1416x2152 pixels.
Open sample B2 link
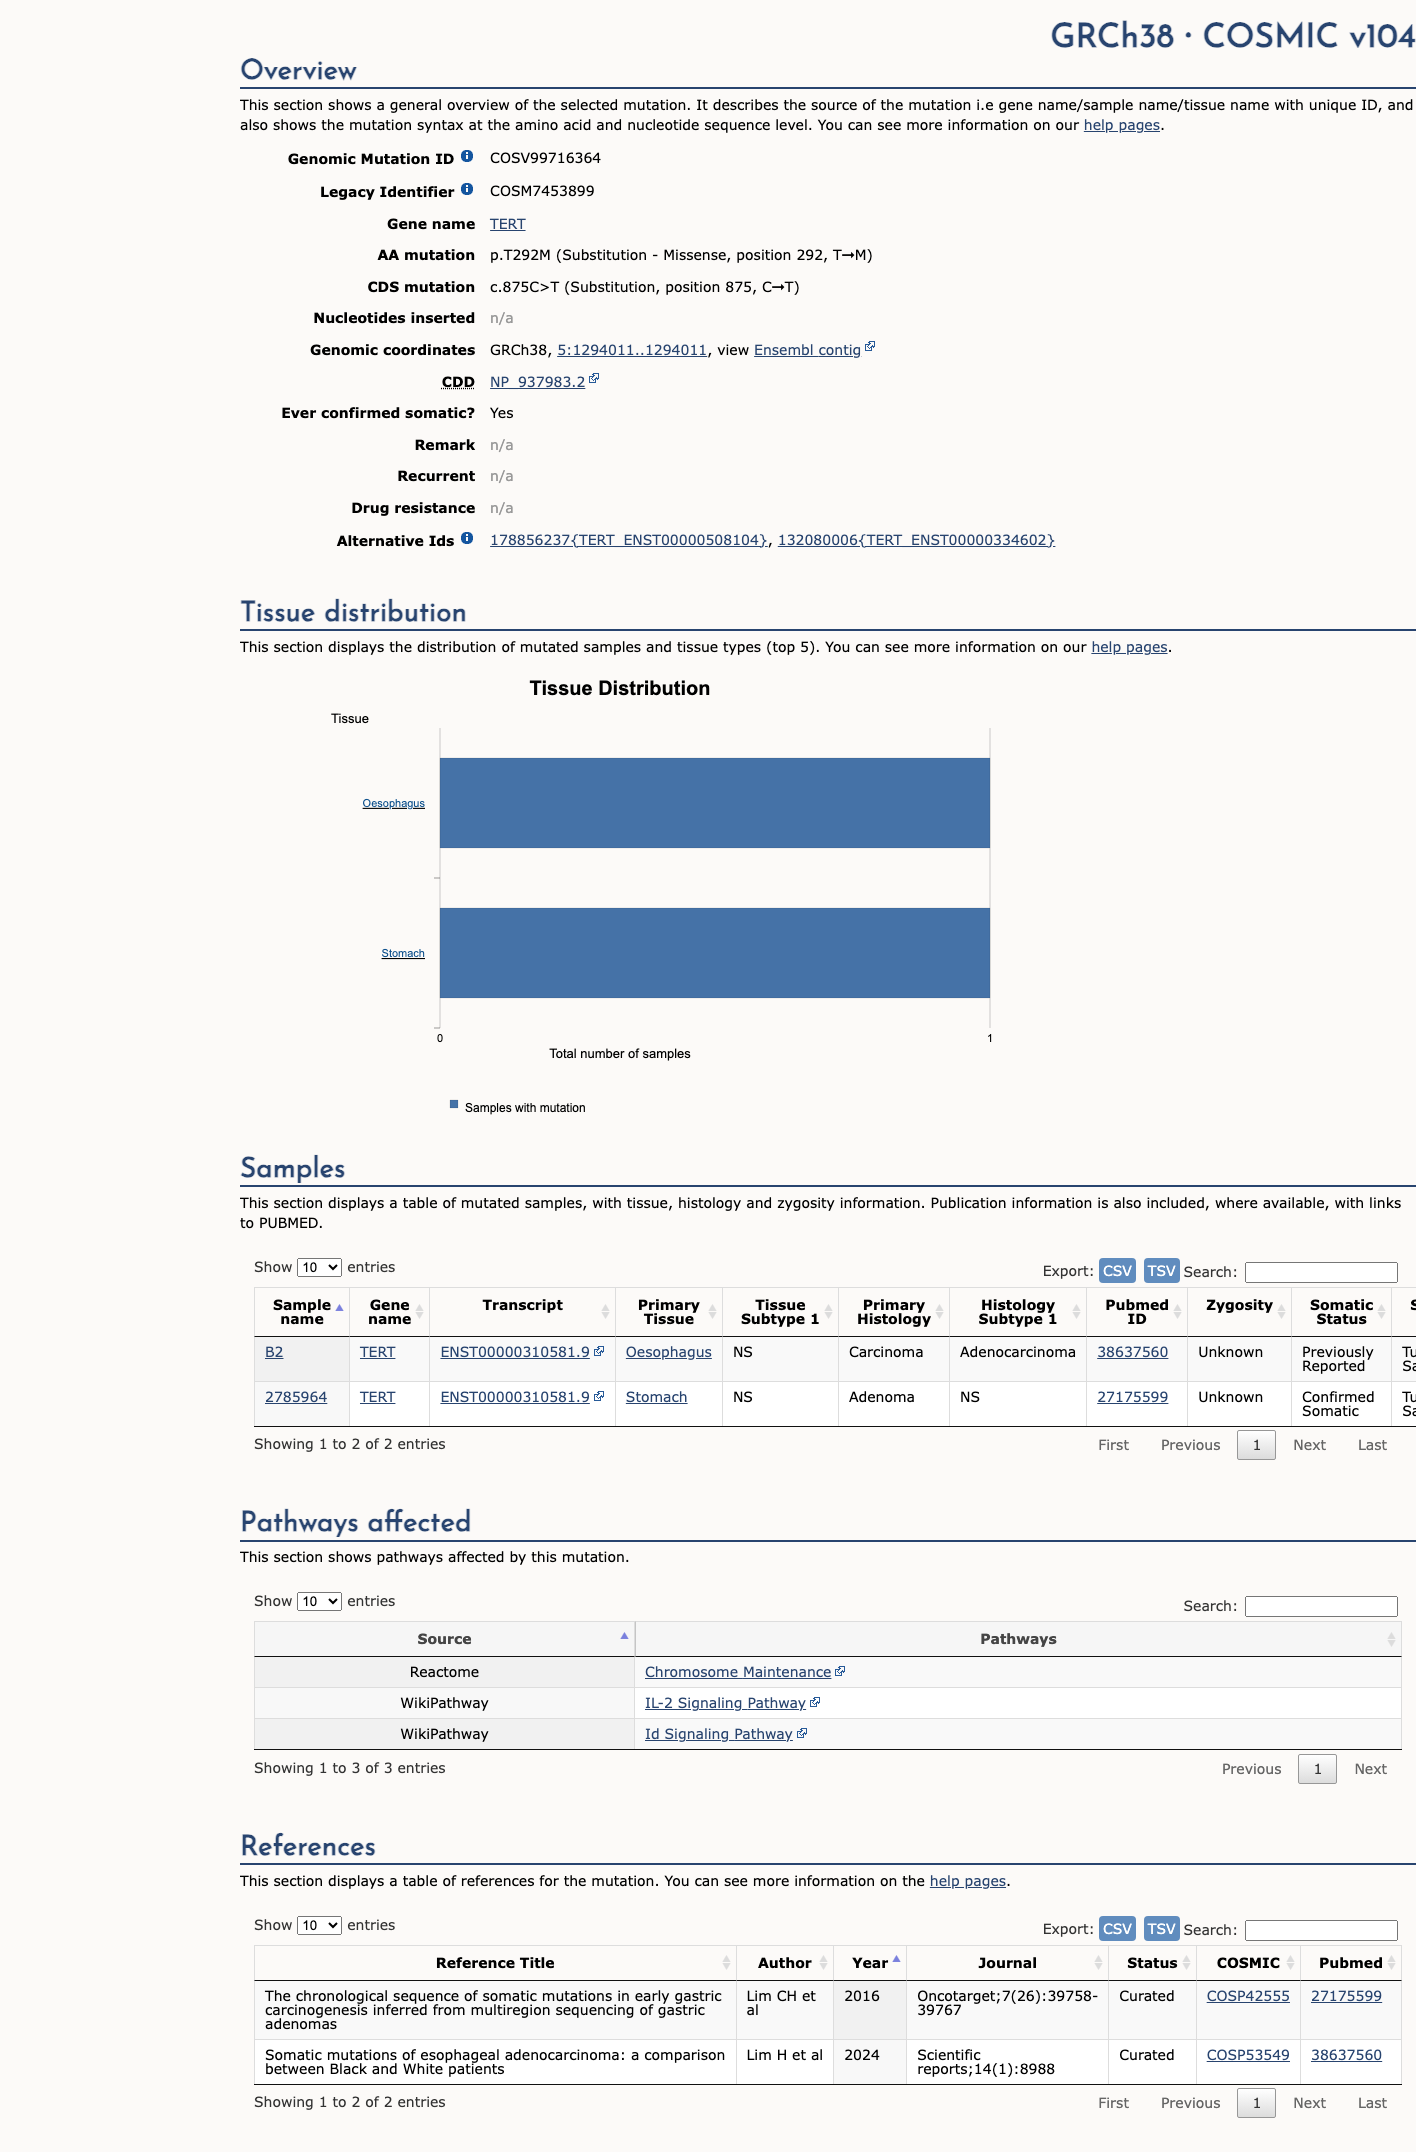(274, 1352)
